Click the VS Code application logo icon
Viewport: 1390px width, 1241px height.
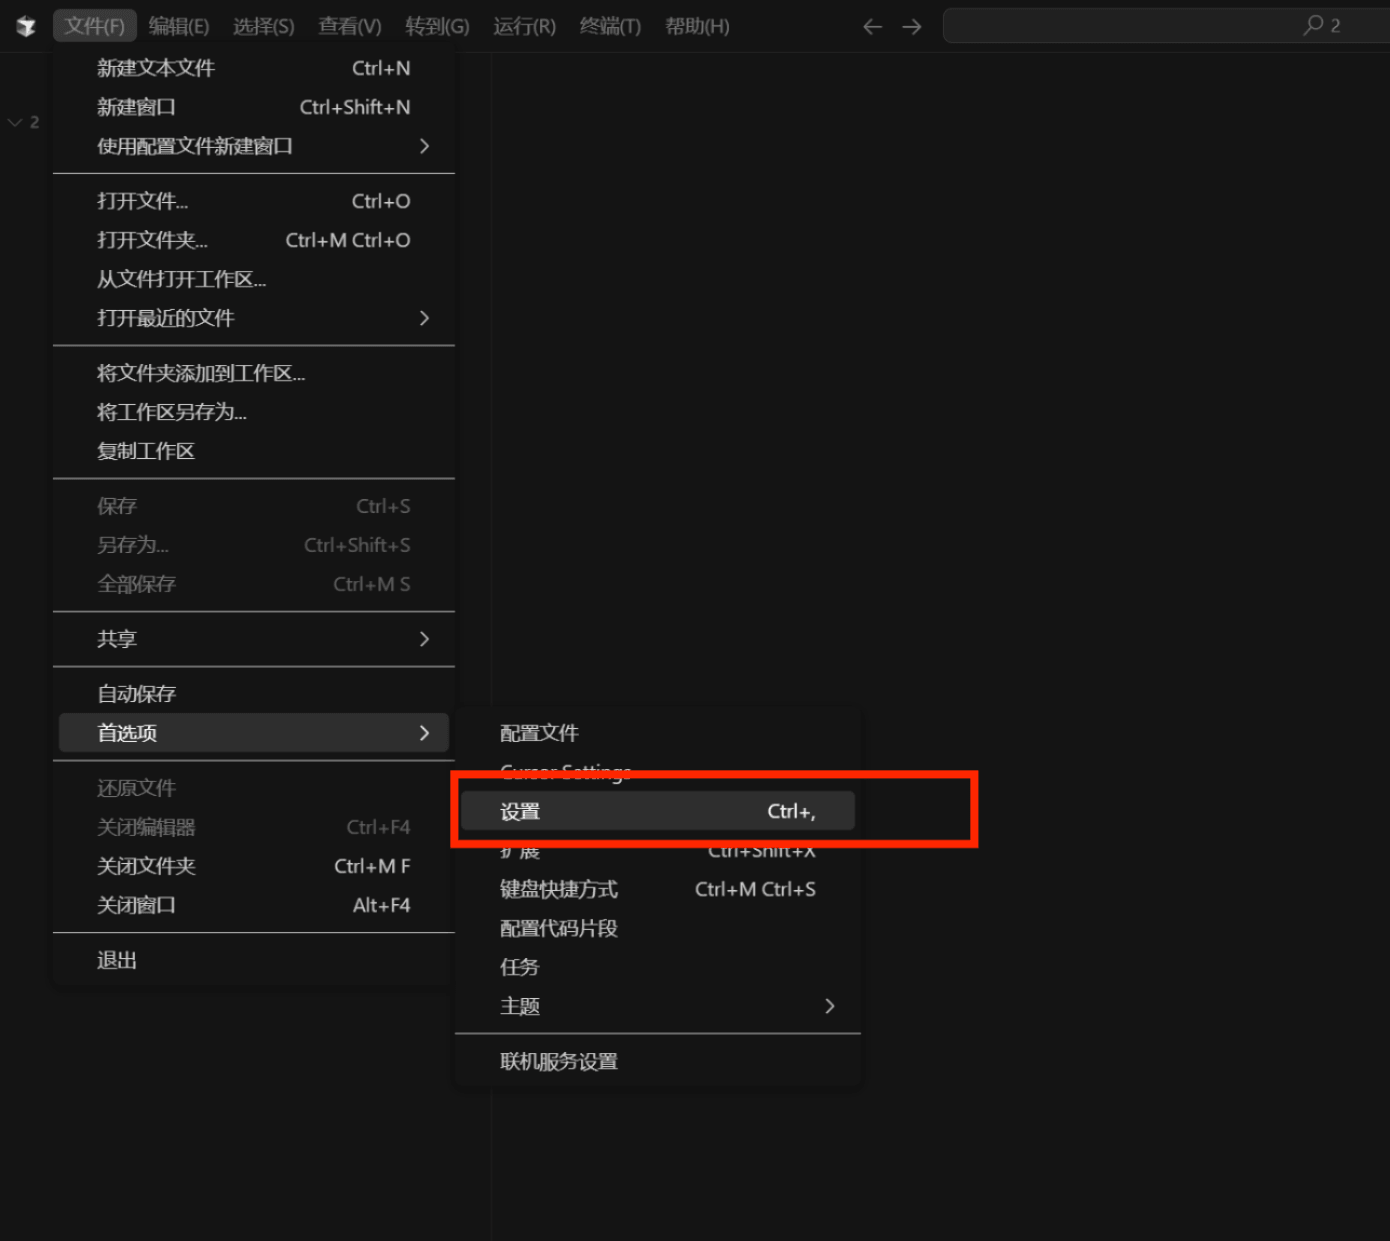click(x=25, y=26)
